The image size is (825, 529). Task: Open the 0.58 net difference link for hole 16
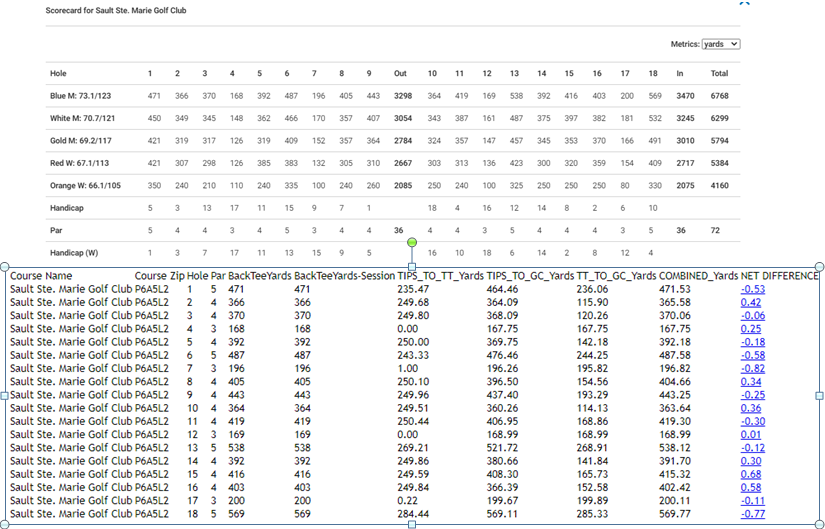click(750, 487)
